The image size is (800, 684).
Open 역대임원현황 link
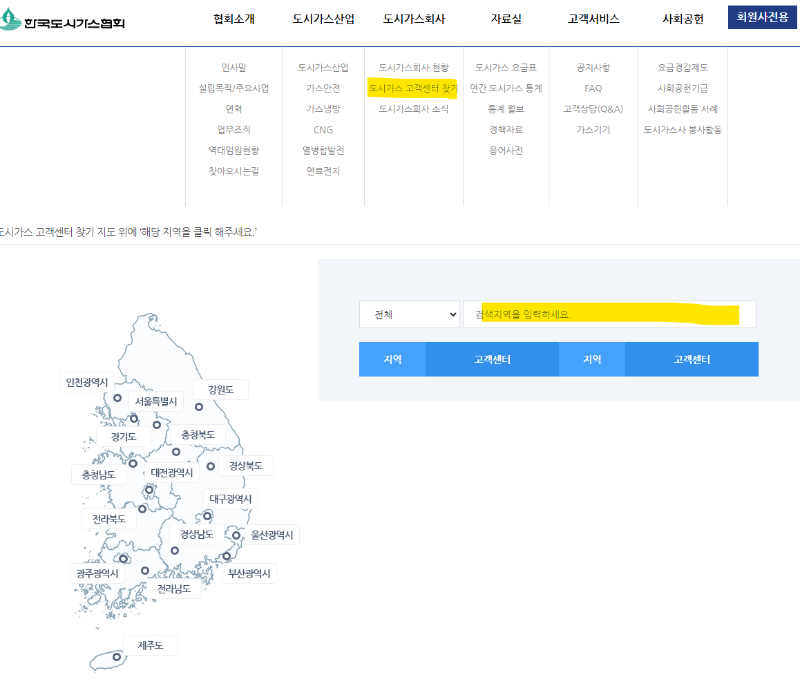pyautogui.click(x=234, y=150)
